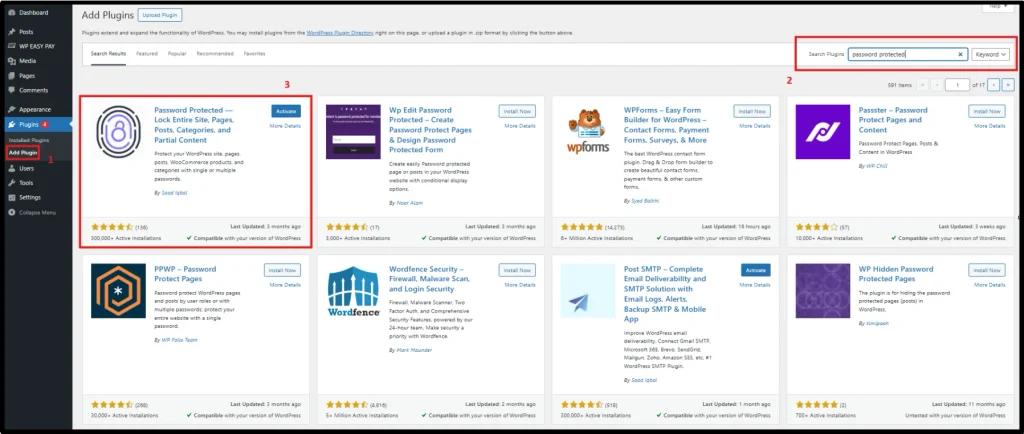Click the Post SMTP paper plane icon
Screen dimensions: 1024x434
588,290
